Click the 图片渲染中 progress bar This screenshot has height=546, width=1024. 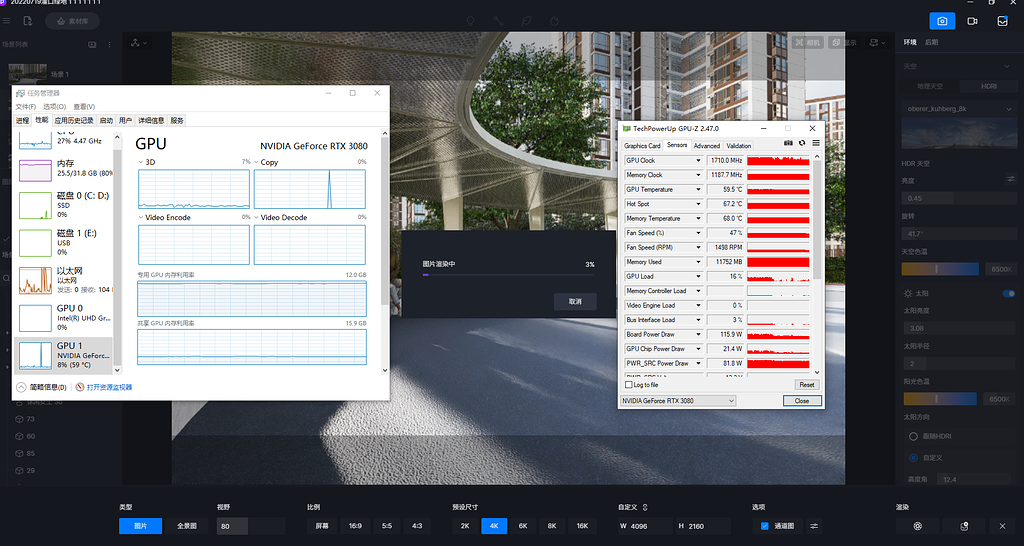[x=508, y=275]
